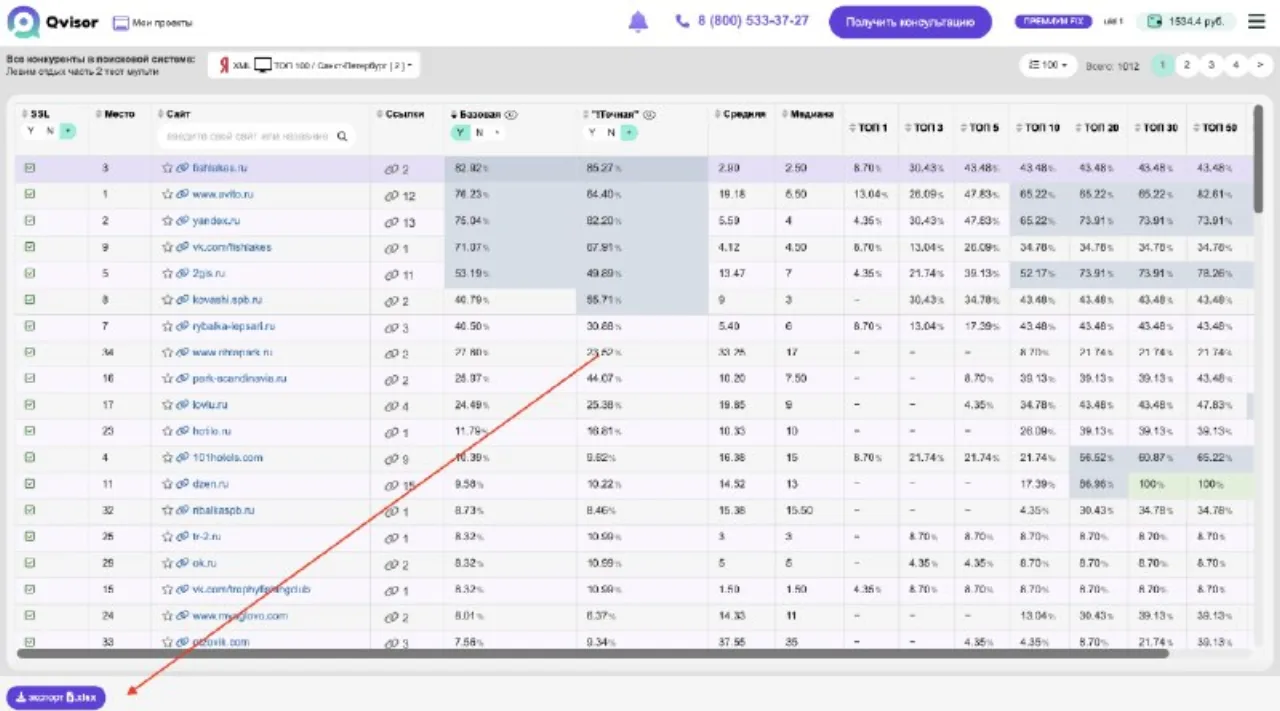Click the table's horizontal scrollbar
Screen dimensions: 1280x711
[592, 654]
